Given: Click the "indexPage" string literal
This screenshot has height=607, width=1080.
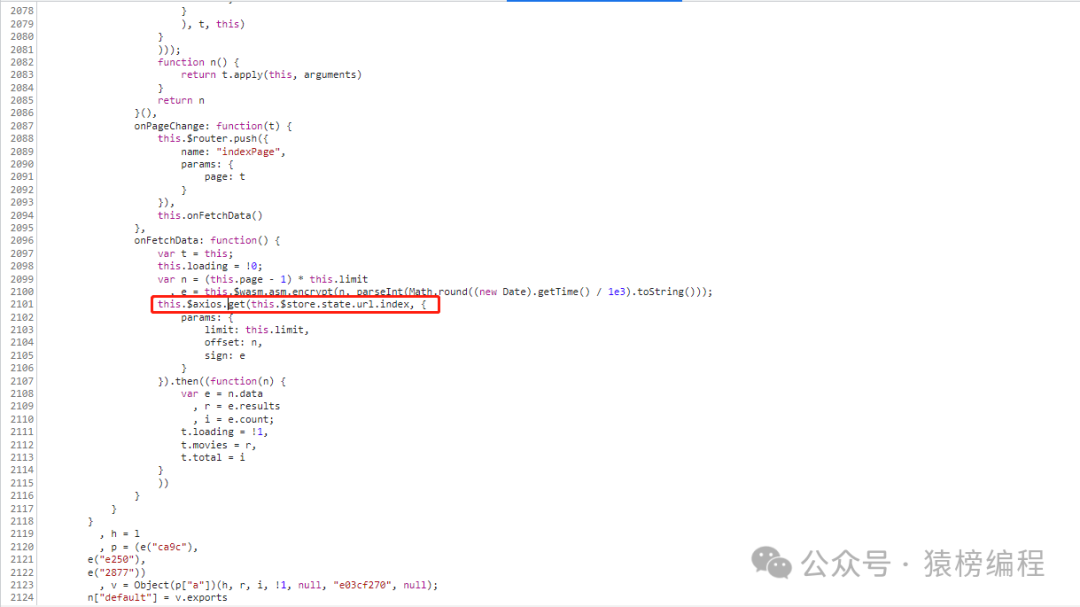Looking at the screenshot, I should [x=248, y=152].
